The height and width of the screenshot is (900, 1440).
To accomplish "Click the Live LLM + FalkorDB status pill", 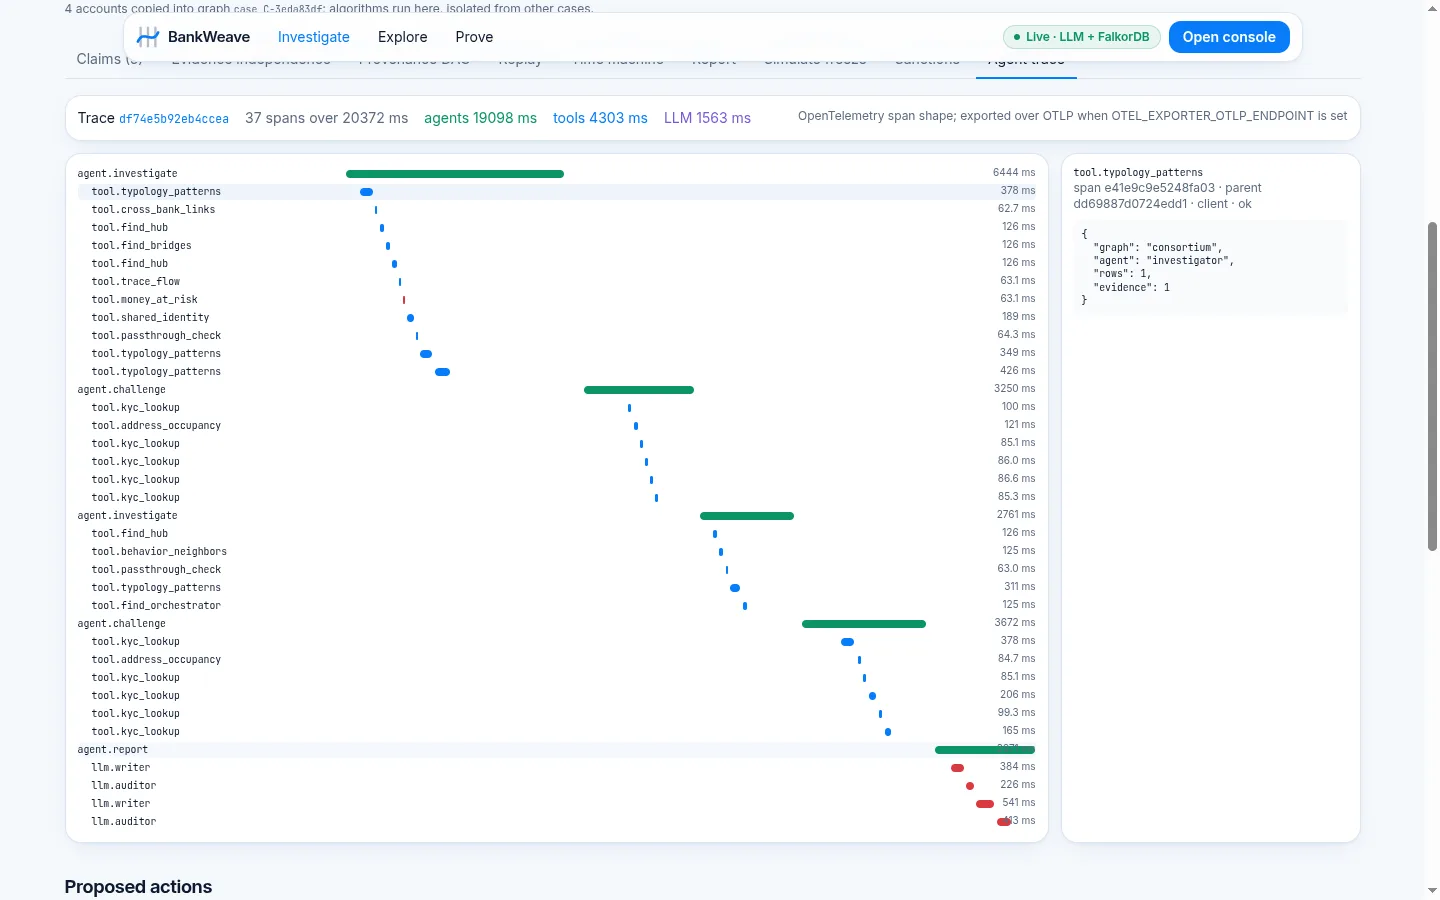I will [x=1081, y=37].
